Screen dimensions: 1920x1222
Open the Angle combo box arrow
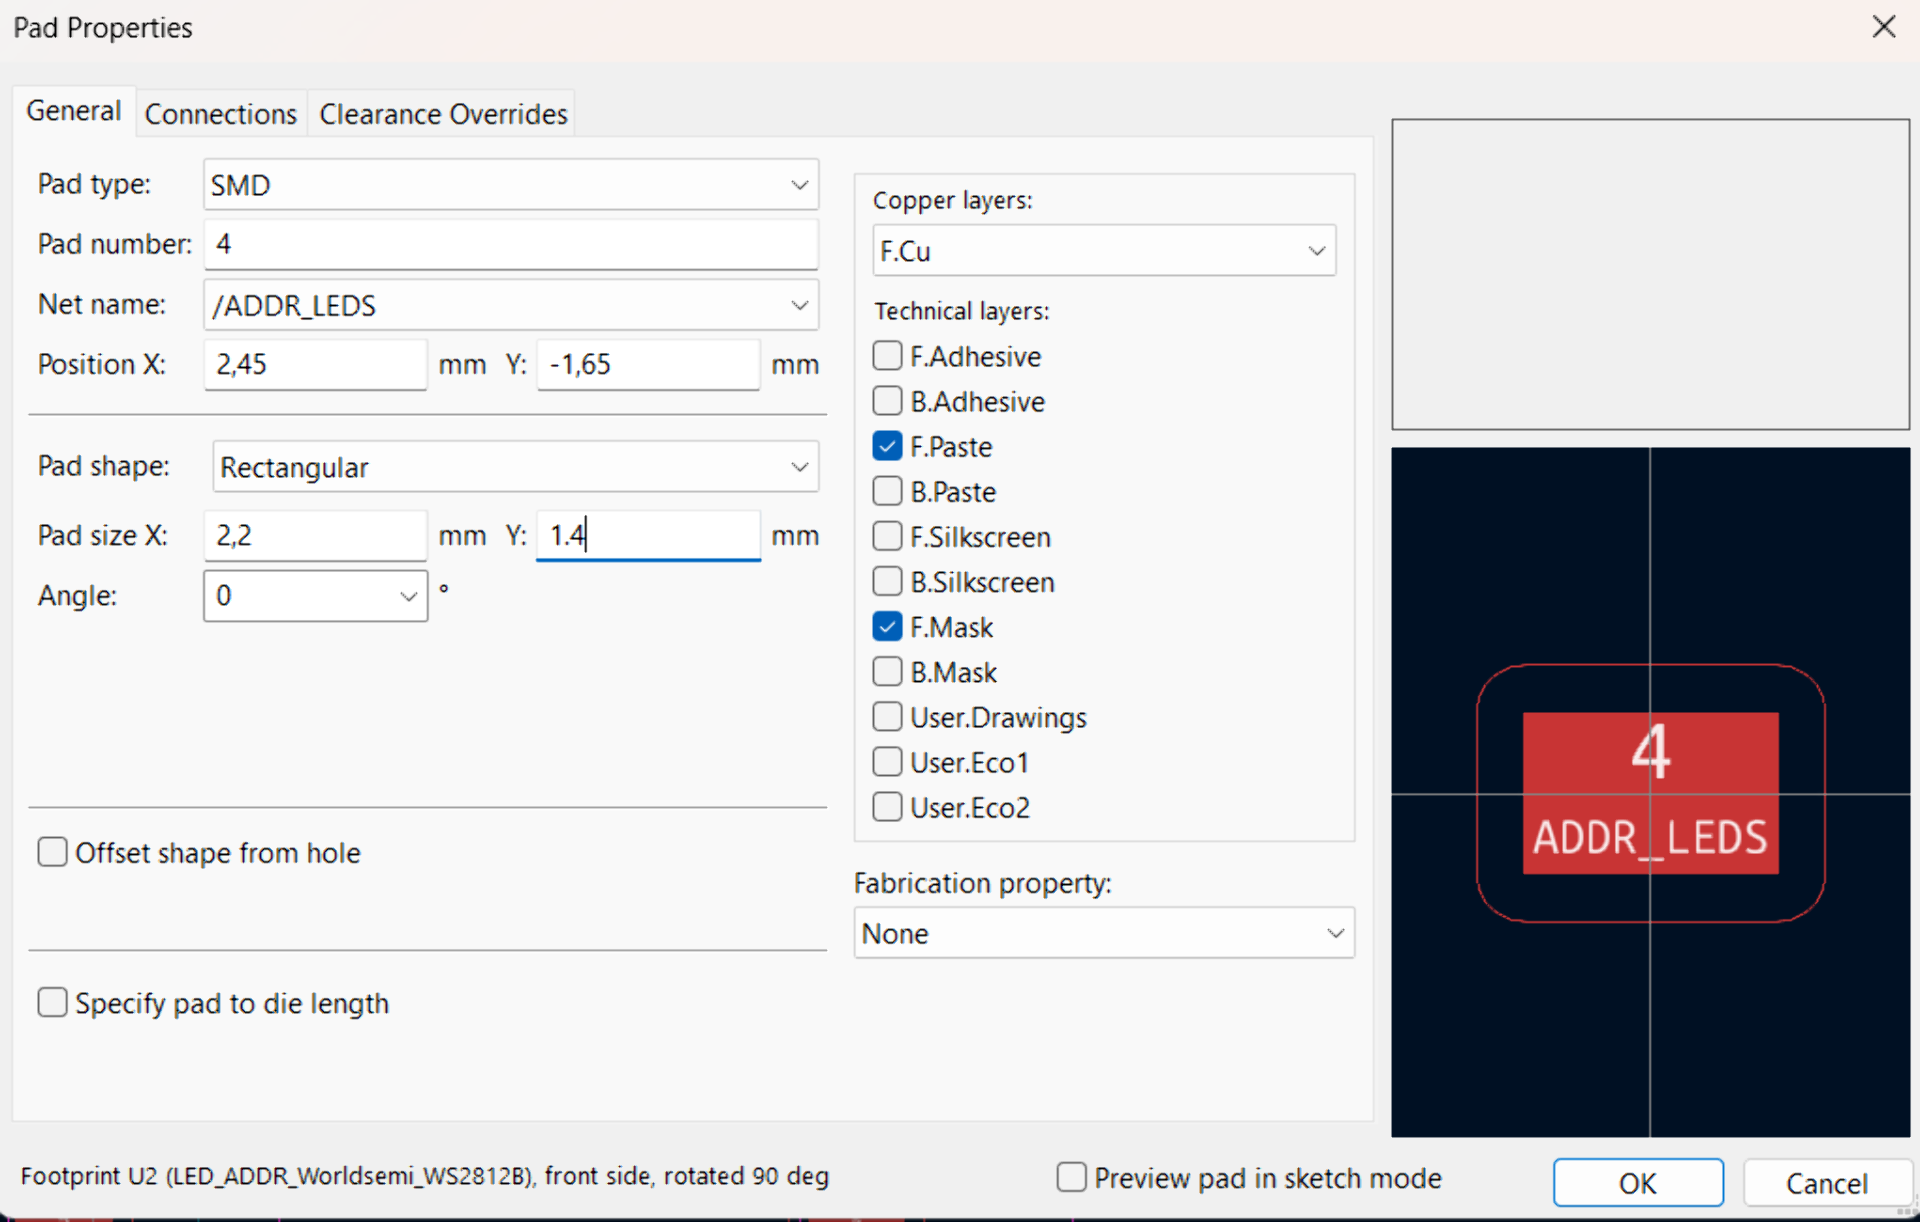408,596
